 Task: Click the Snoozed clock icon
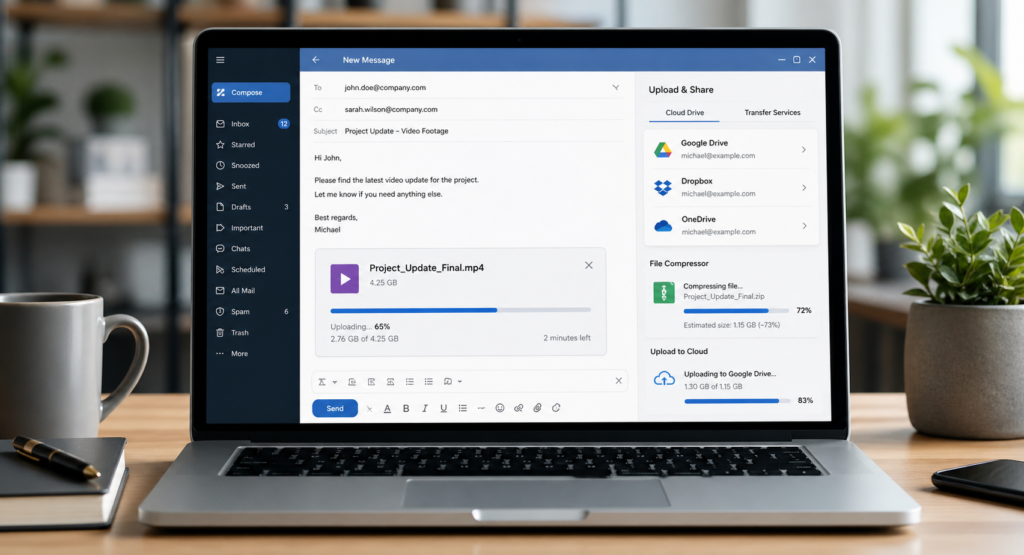220,165
